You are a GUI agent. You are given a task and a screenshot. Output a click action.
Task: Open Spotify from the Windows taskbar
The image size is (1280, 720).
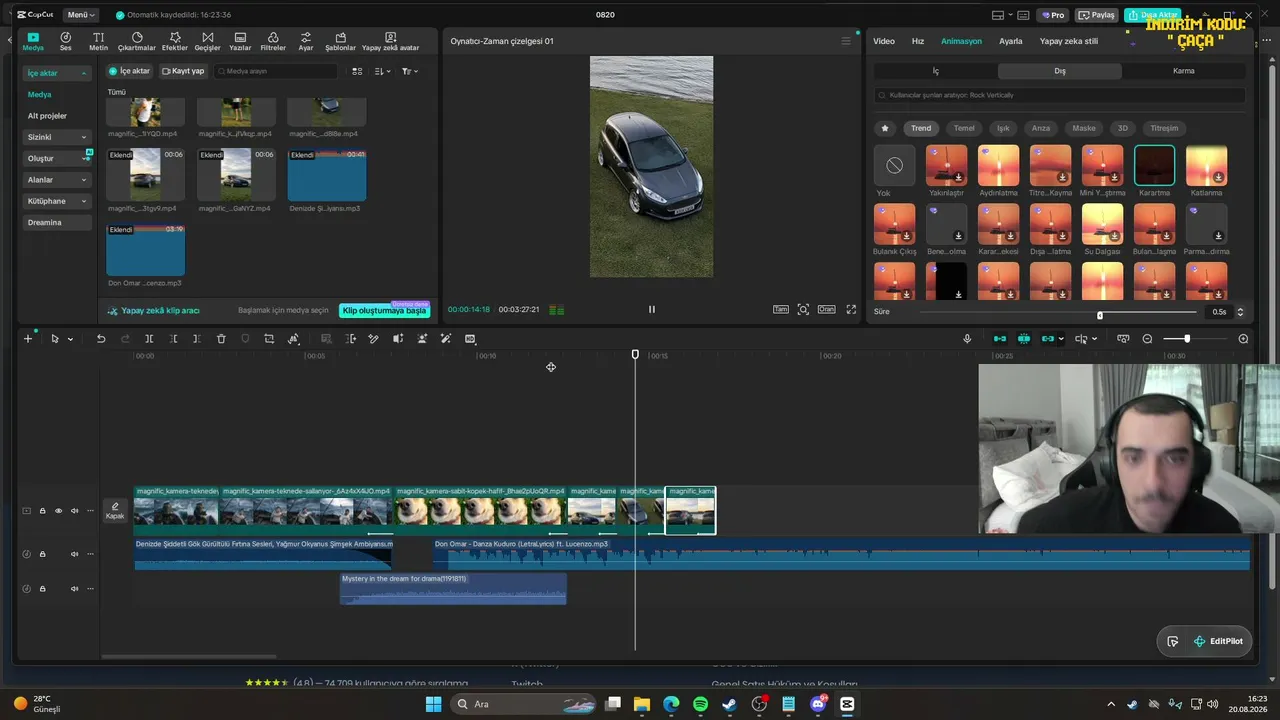700,704
